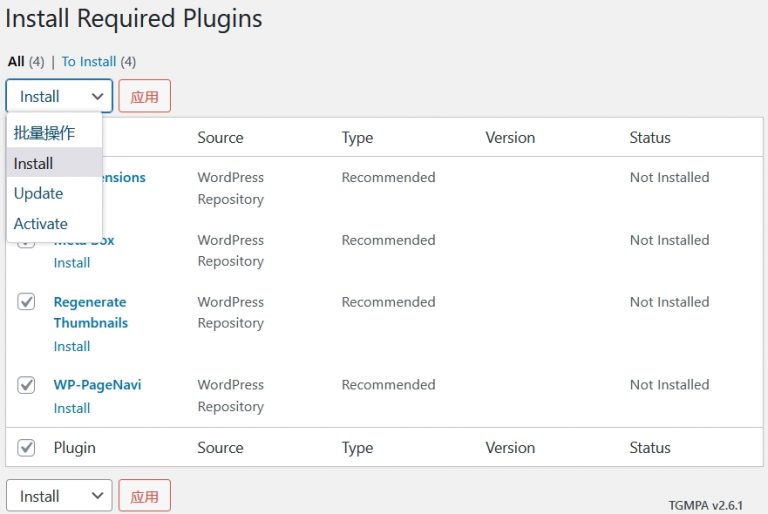
Task: Select the 批量操作 menu option
Action: click(44, 133)
